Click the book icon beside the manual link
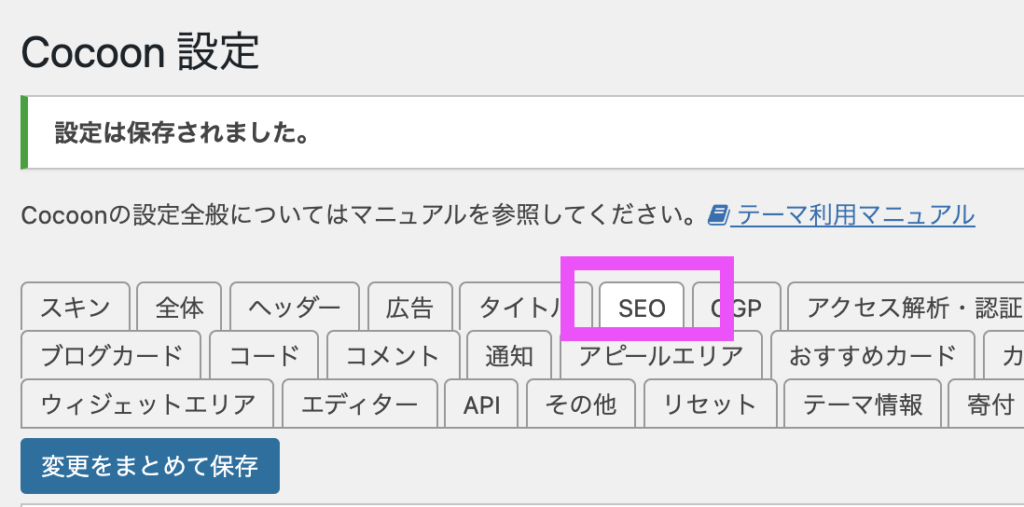Image resolution: width=1024 pixels, height=507 pixels. point(718,215)
